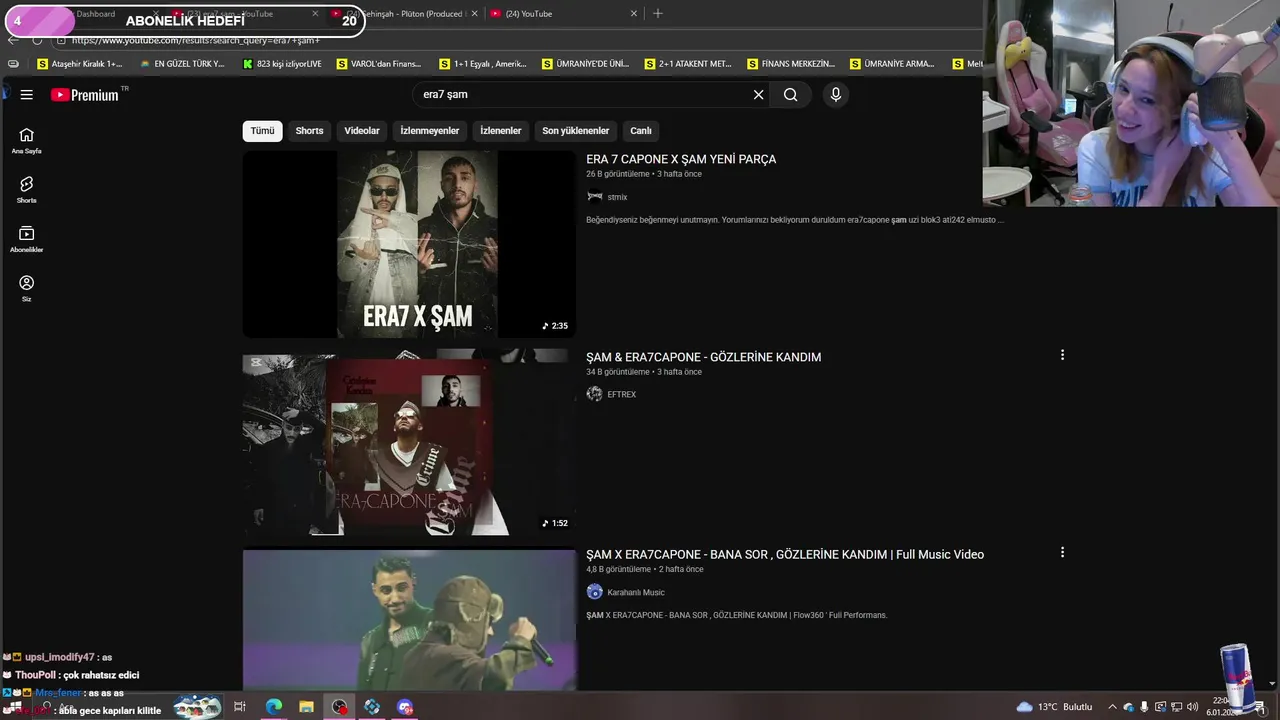
Task: Open the VAROL'dan Finans bookmark
Action: 379,64
